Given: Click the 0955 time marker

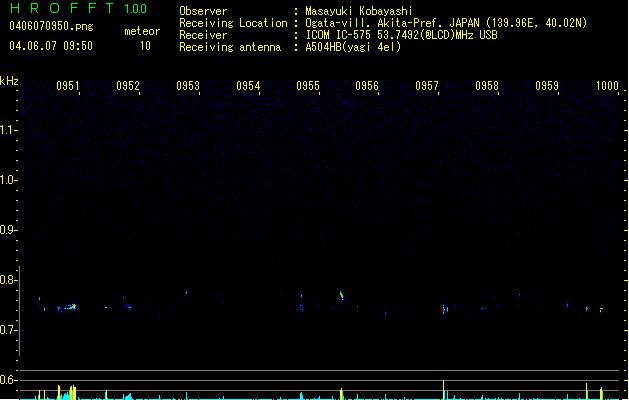Looking at the screenshot, I should tap(308, 86).
